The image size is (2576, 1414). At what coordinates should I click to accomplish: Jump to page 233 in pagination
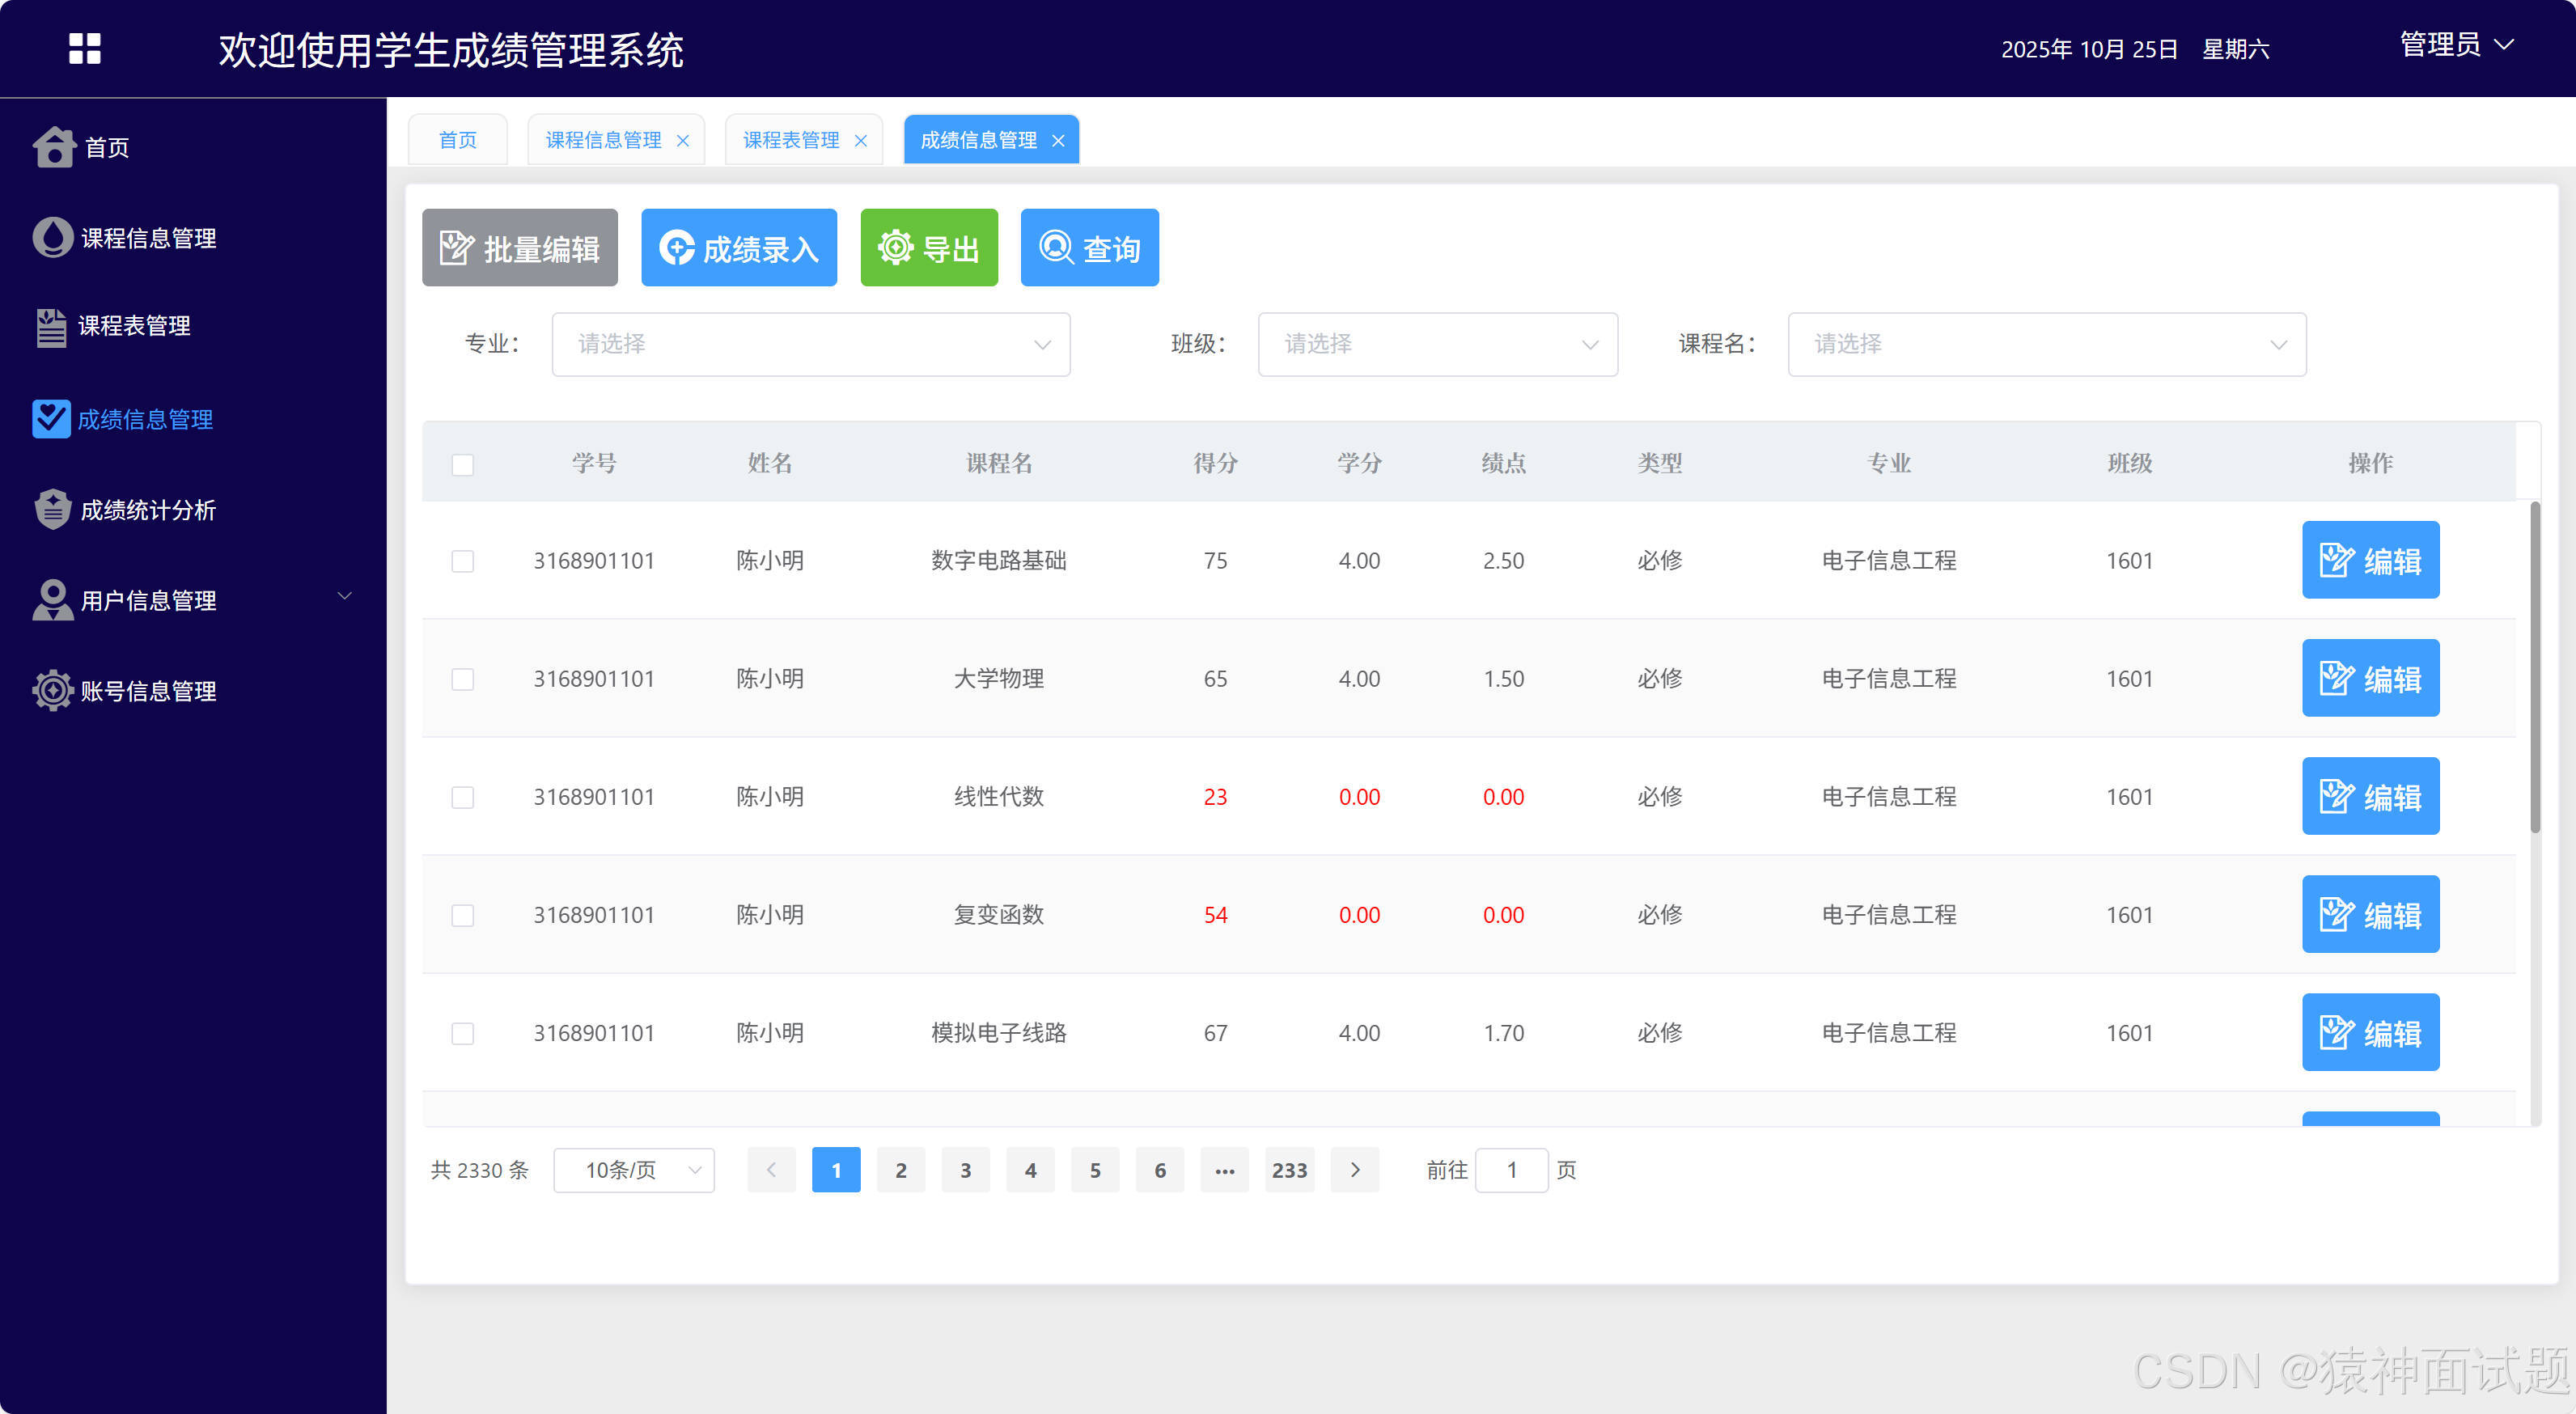pyautogui.click(x=1290, y=1169)
